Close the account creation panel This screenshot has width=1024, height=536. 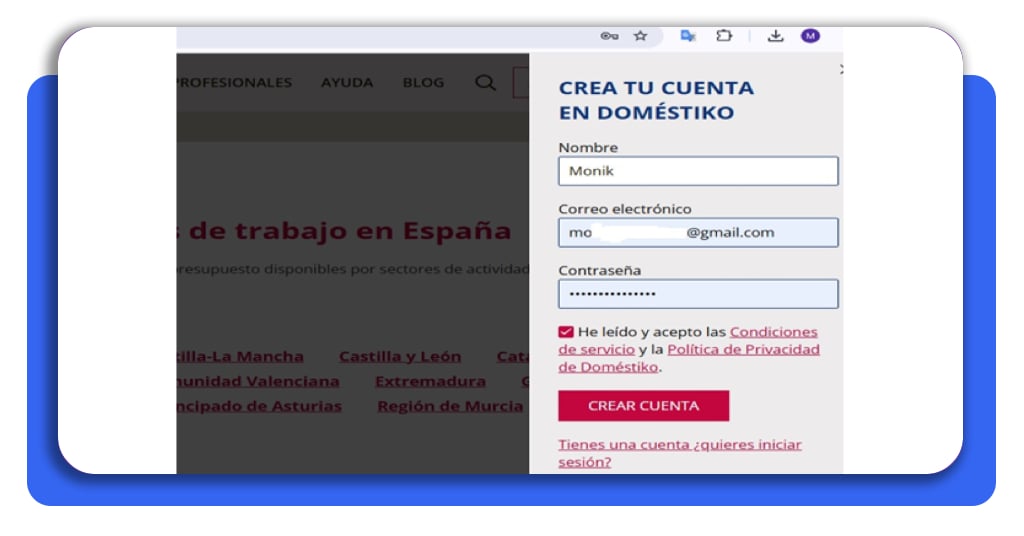[840, 69]
